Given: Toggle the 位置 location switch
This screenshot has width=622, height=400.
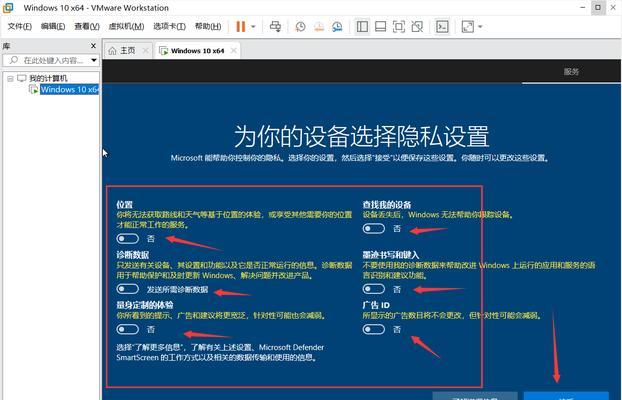Looking at the screenshot, I should tap(128, 238).
